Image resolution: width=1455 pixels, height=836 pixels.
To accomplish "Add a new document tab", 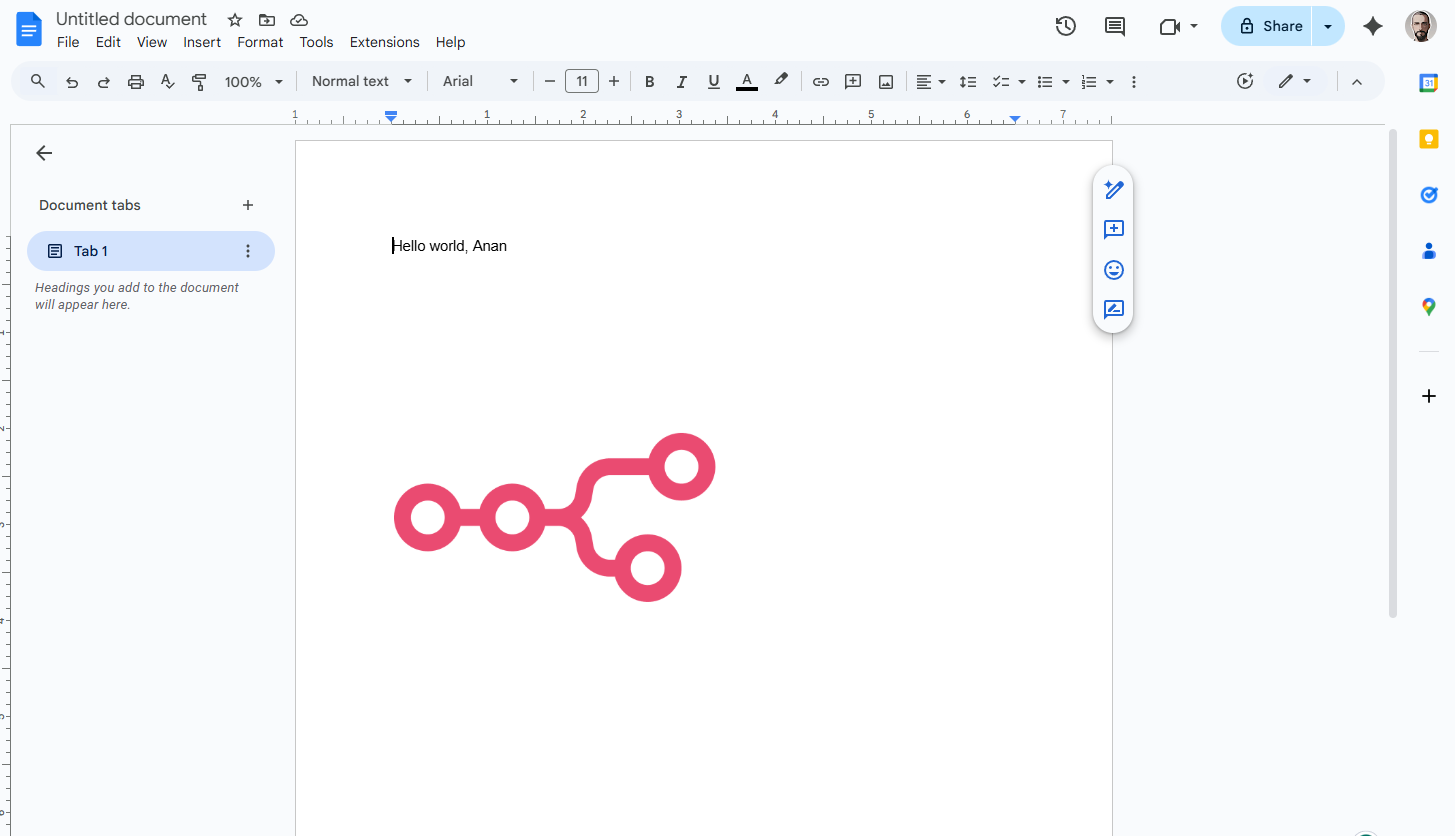I will [248, 205].
